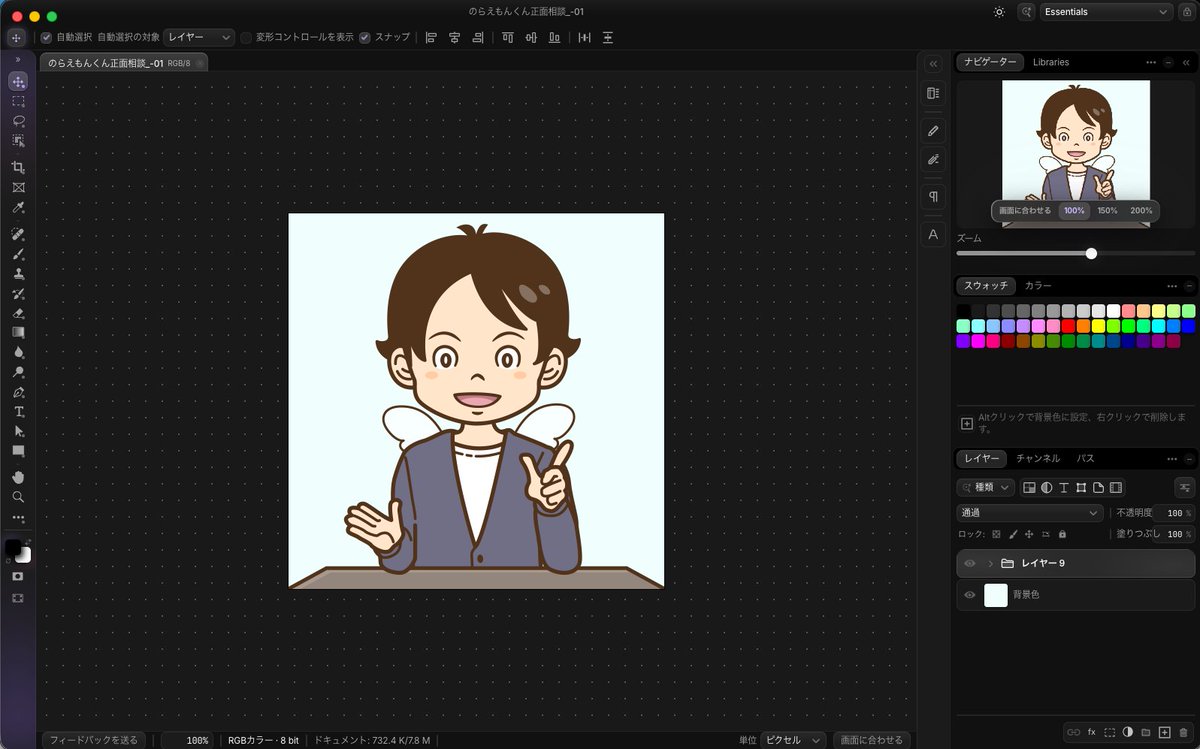This screenshot has width=1200, height=749.
Task: Open the ピクセル units dropdown
Action: pyautogui.click(x=793, y=740)
